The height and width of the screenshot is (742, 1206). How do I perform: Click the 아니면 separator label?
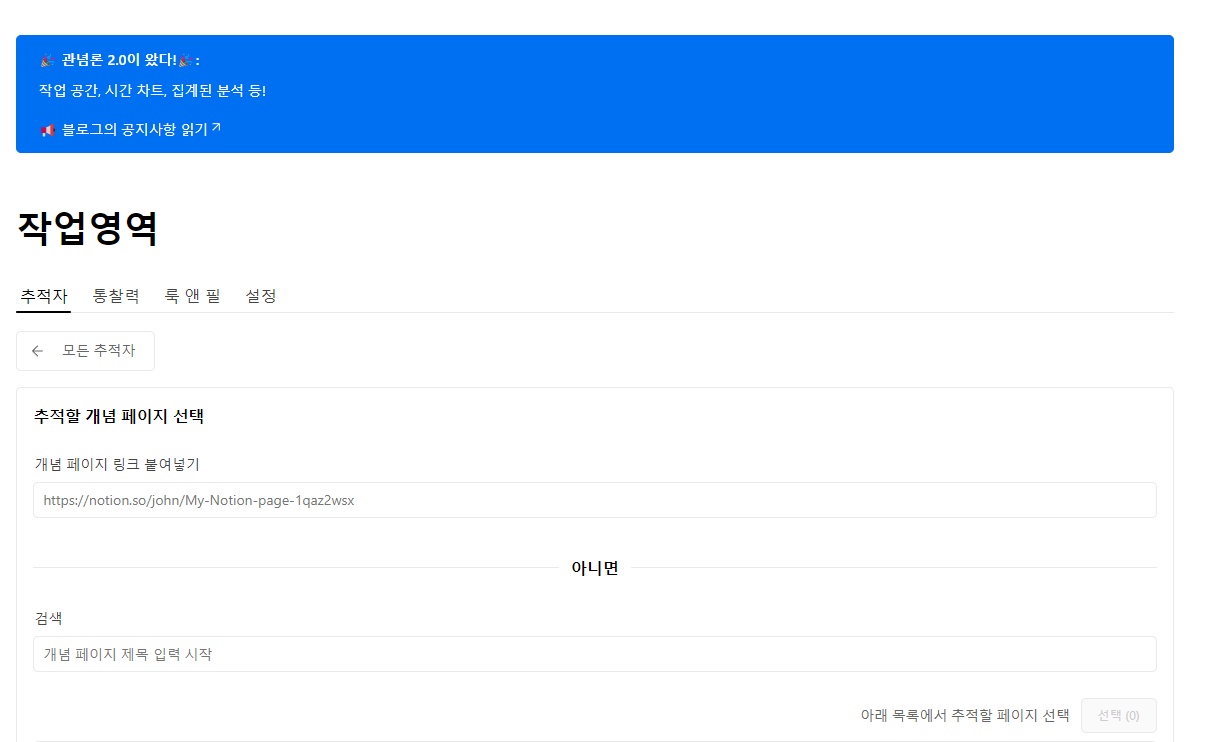(x=595, y=568)
